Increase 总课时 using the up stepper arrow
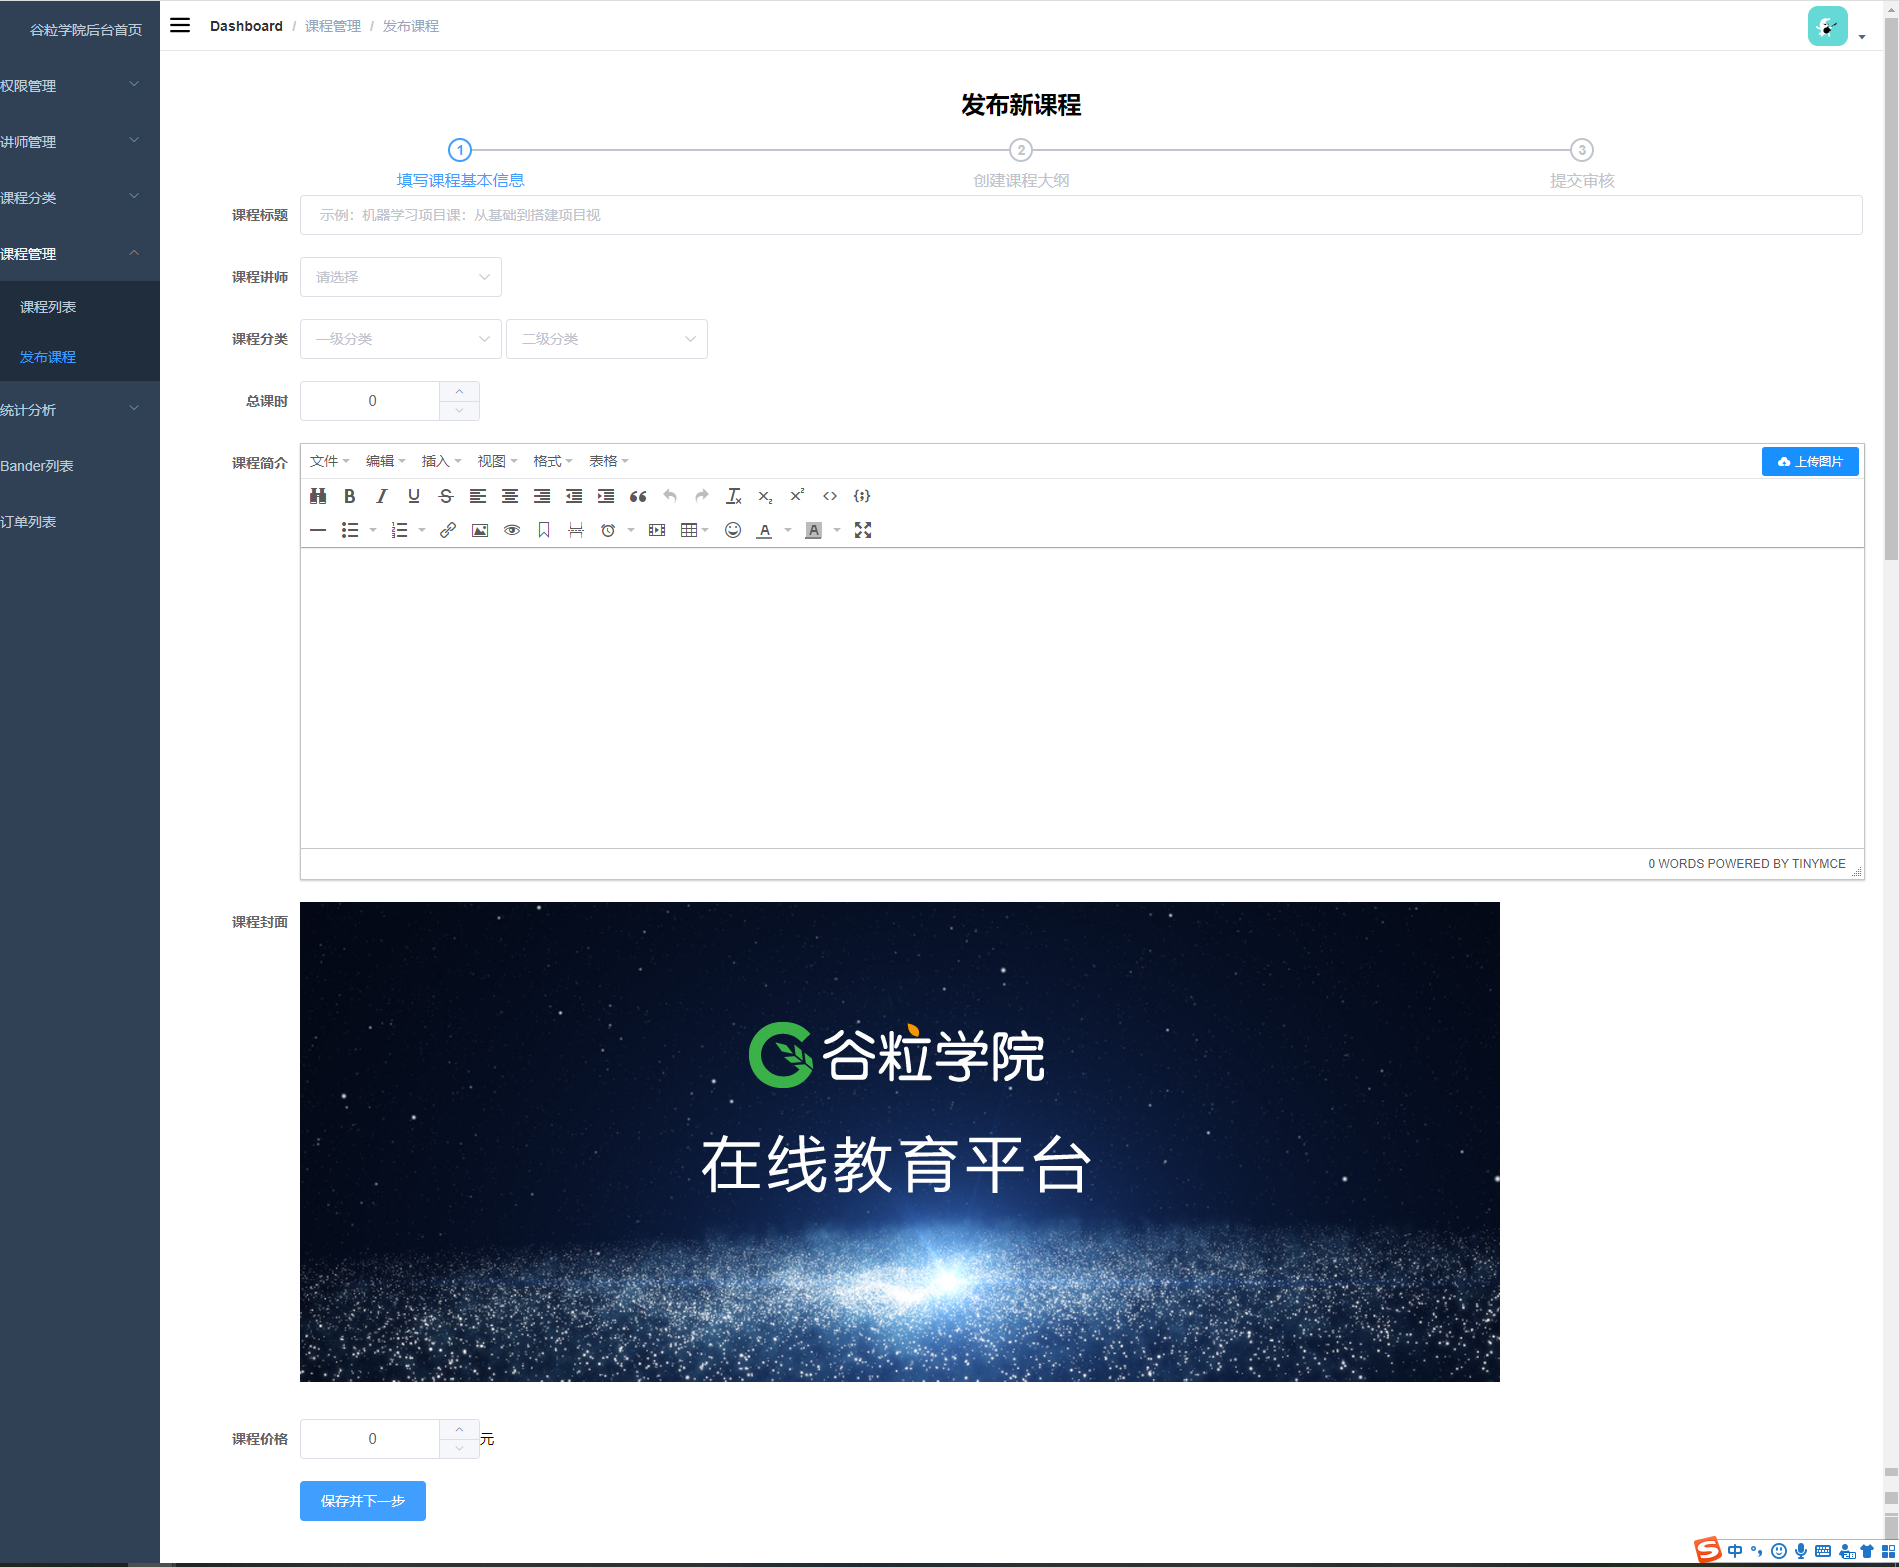1899x1567 pixels. click(x=459, y=392)
